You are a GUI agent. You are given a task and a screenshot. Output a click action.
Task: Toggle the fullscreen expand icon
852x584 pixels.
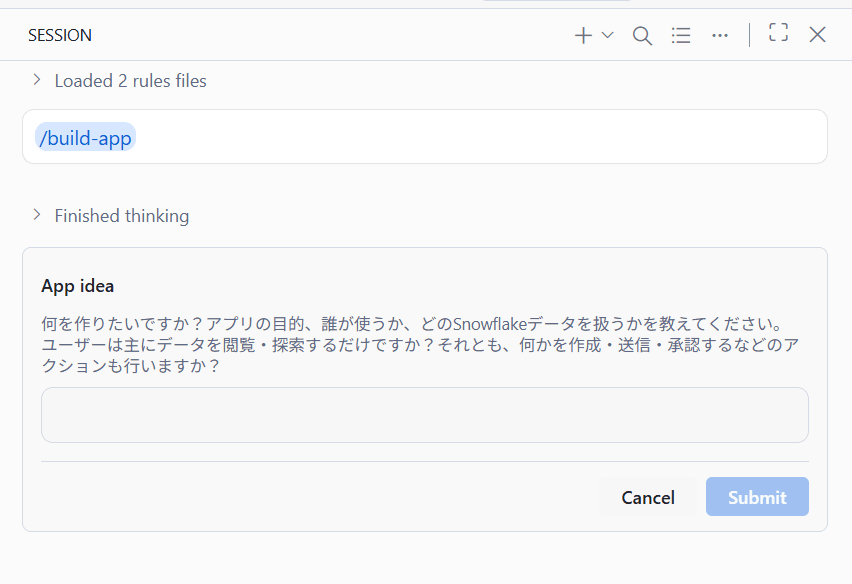point(778,32)
